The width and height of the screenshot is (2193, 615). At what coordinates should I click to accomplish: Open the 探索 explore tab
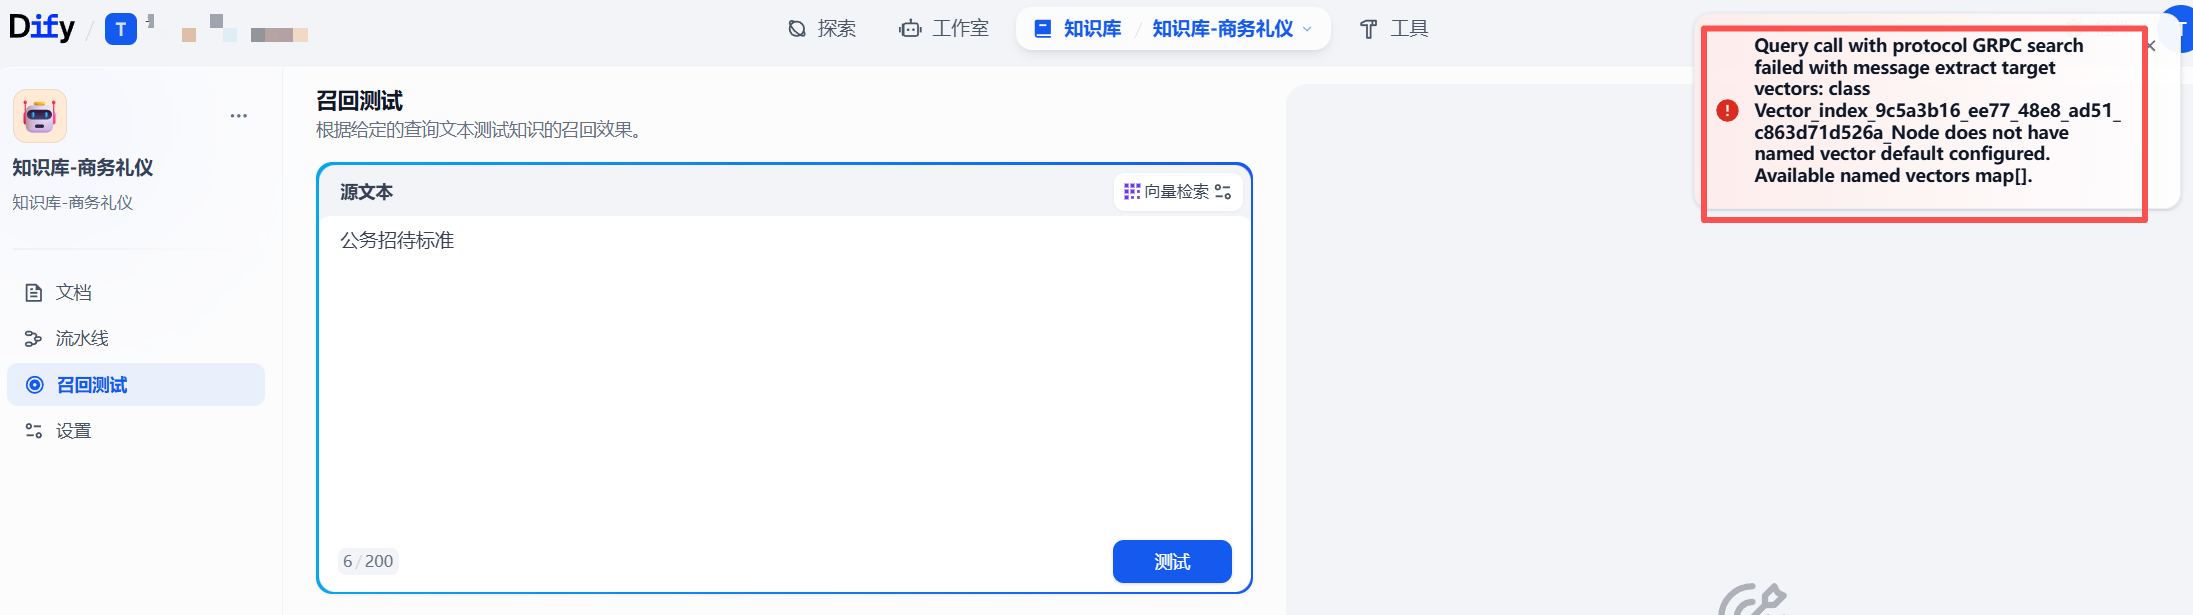(x=822, y=29)
